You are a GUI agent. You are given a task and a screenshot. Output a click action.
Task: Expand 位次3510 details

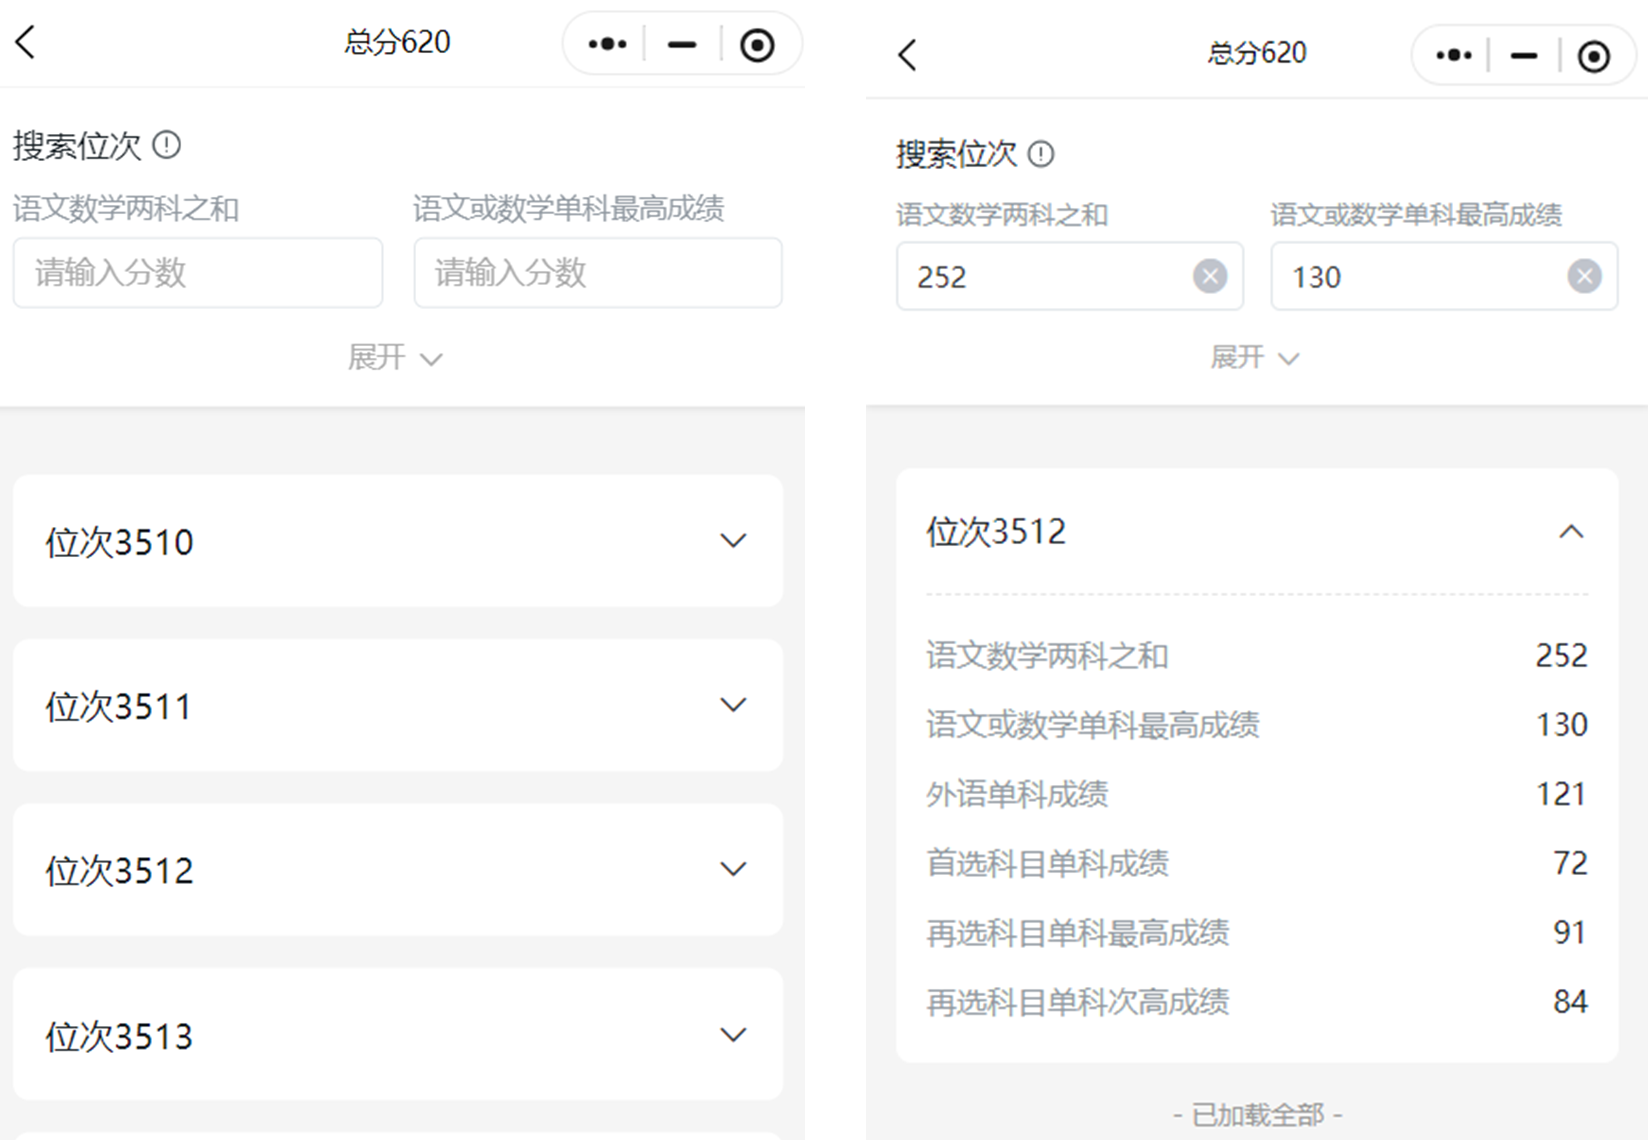733,541
